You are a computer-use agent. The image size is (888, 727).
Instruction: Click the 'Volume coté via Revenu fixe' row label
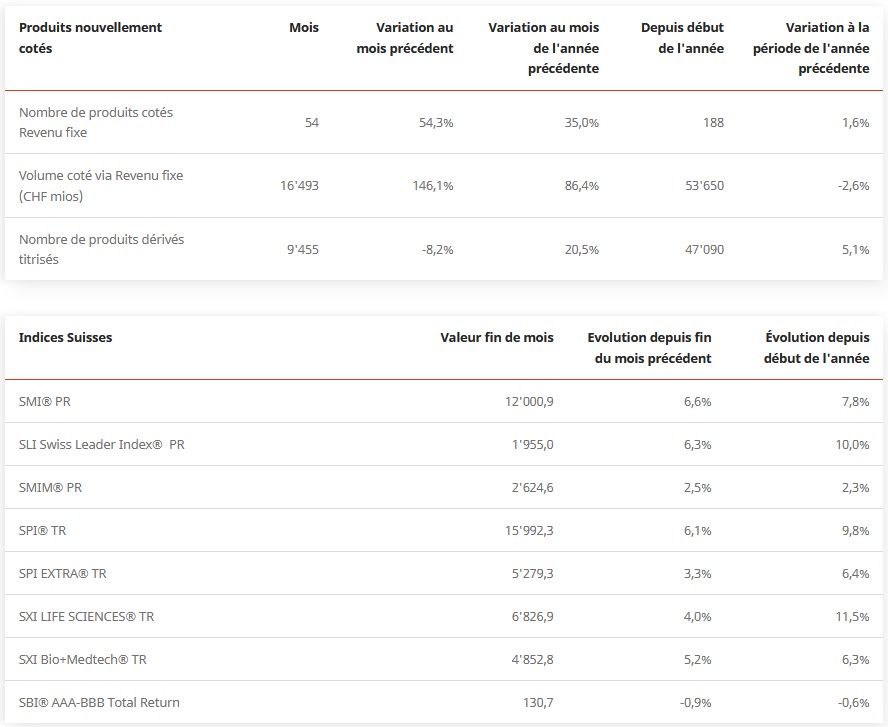[101, 186]
